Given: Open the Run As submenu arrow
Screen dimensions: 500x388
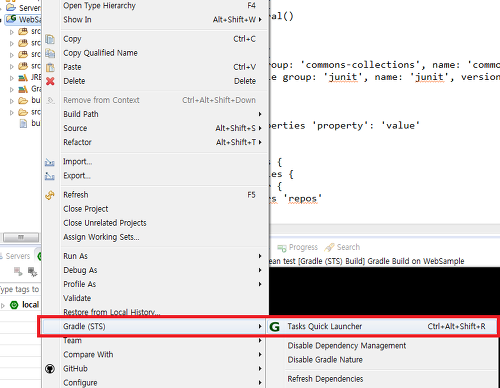Looking at the screenshot, I should 260,256.
